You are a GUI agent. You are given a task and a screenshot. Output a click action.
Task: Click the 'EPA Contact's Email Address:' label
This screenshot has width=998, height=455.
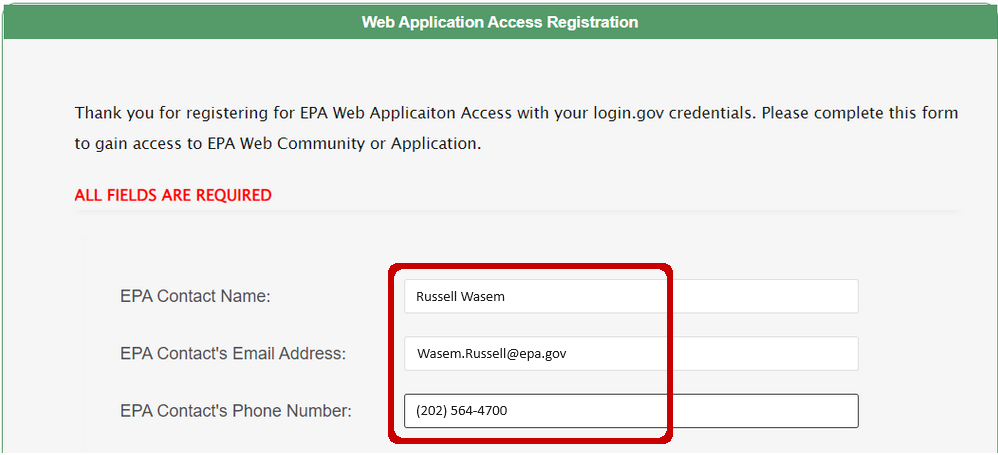(233, 354)
